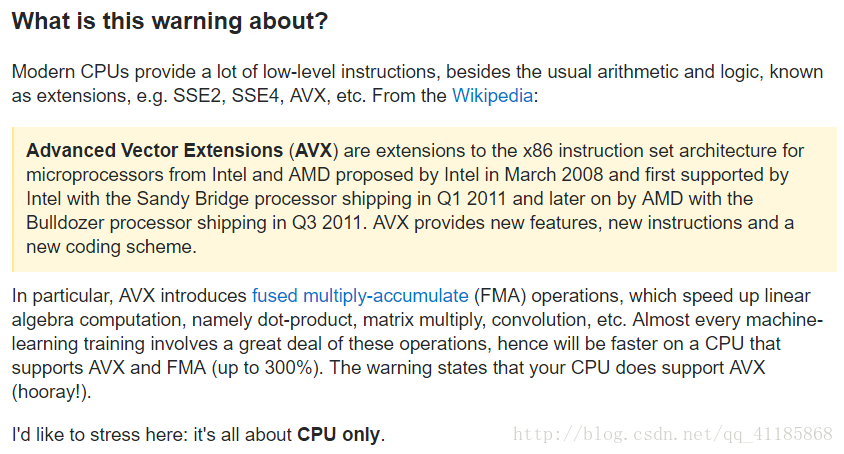Click the heading 'What is this warning about?'
Image resolution: width=844 pixels, height=454 pixels.
click(x=170, y=21)
